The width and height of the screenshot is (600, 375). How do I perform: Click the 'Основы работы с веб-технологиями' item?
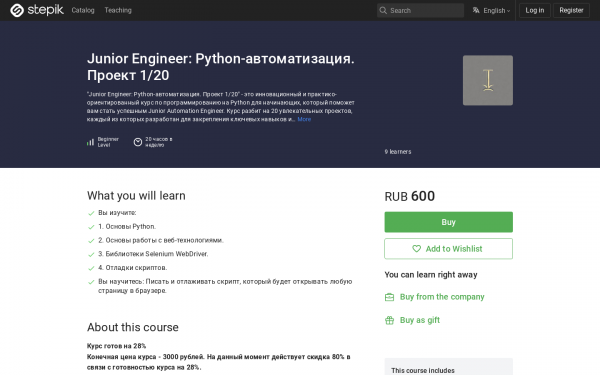161,240
